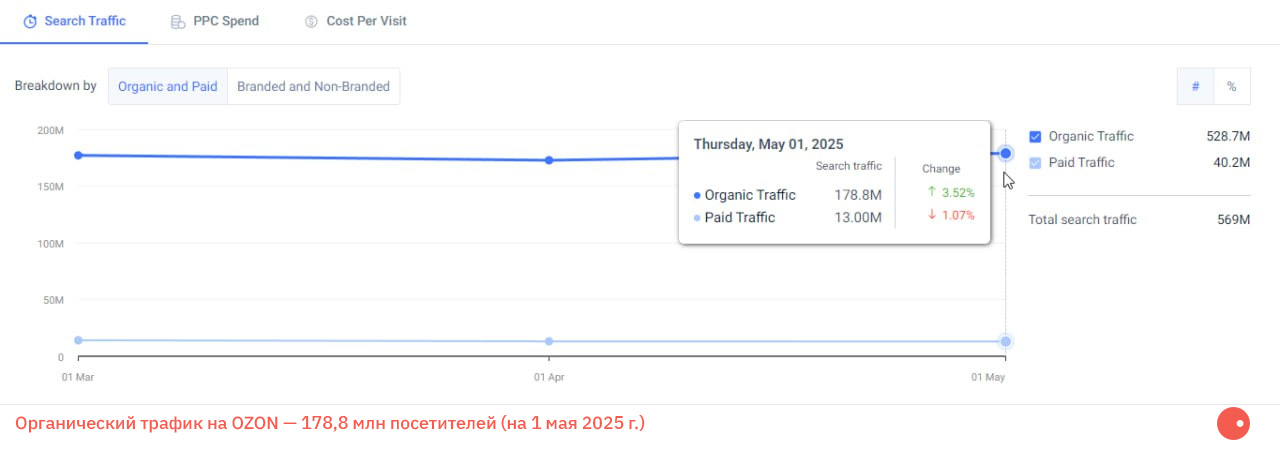Click the PPC Spend coins icon
The width and height of the screenshot is (1280, 450).
tap(178, 22)
